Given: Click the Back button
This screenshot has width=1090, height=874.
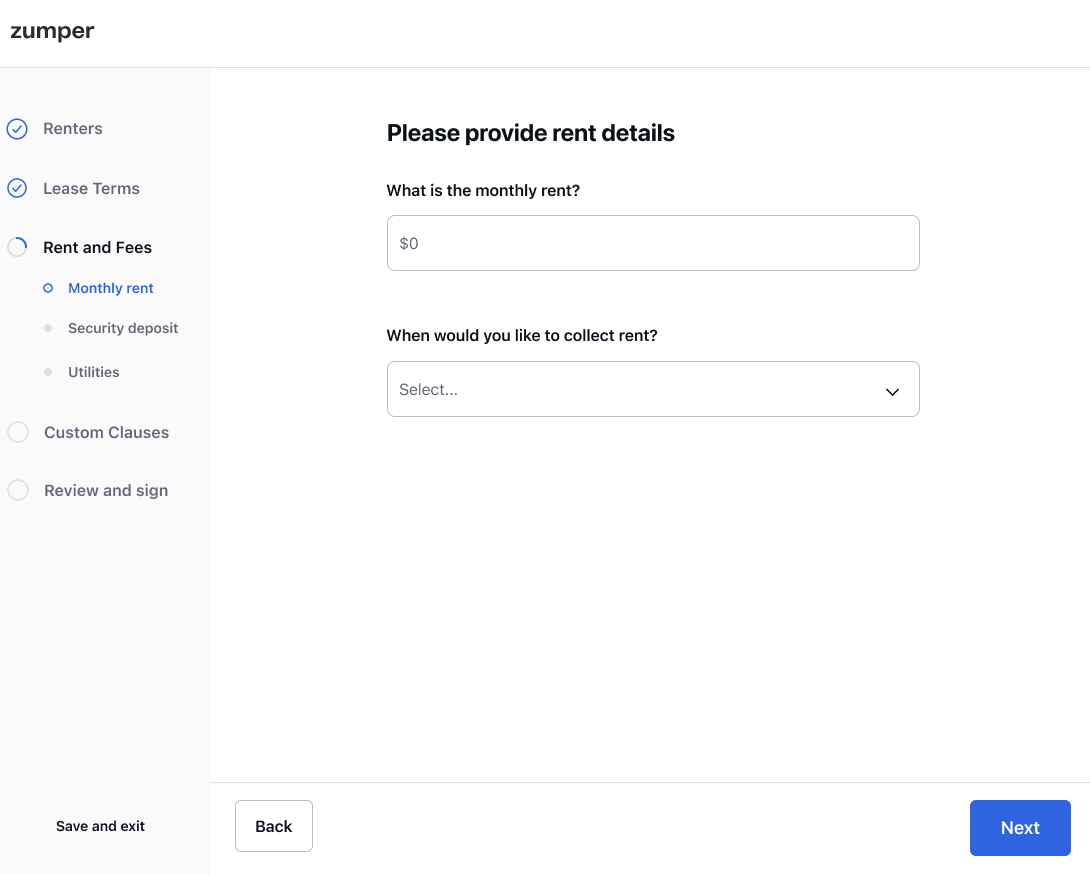Looking at the screenshot, I should pyautogui.click(x=273, y=826).
